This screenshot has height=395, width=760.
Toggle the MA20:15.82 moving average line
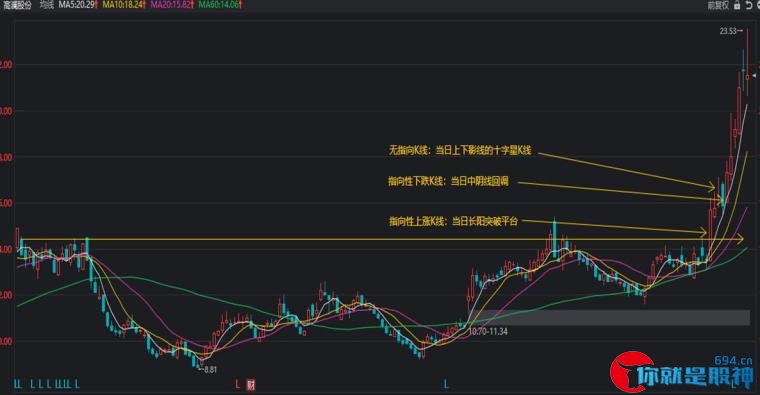point(172,5)
